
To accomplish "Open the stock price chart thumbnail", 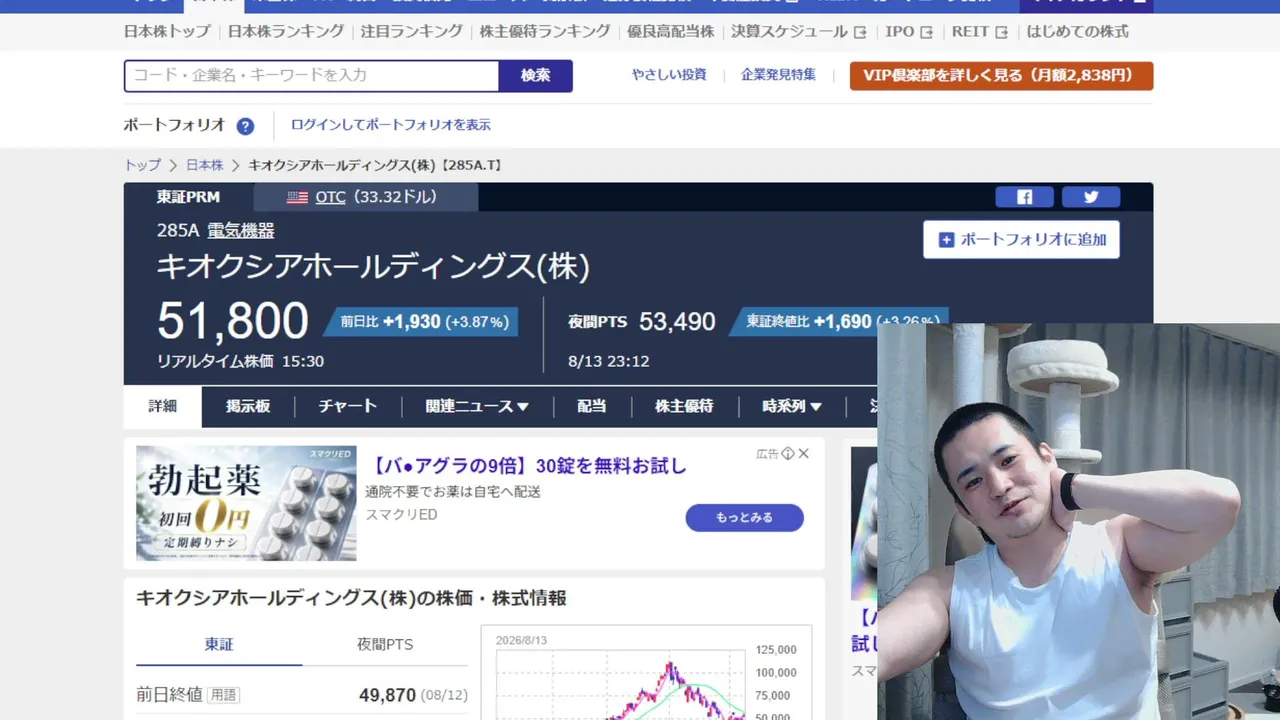I will [x=646, y=673].
